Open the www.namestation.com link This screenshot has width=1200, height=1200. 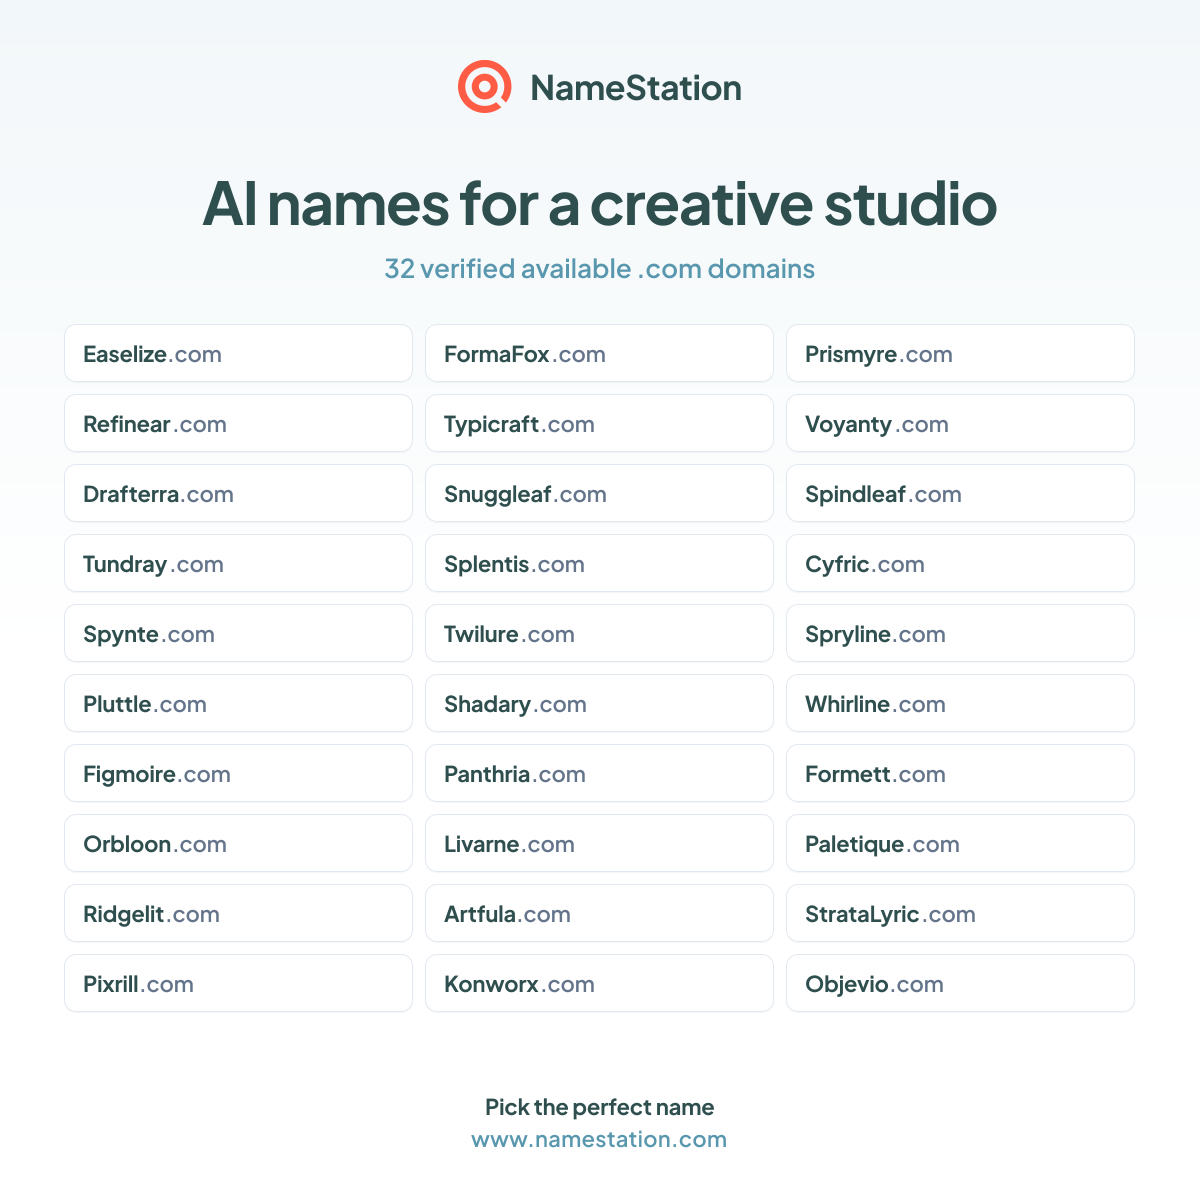pos(599,1139)
